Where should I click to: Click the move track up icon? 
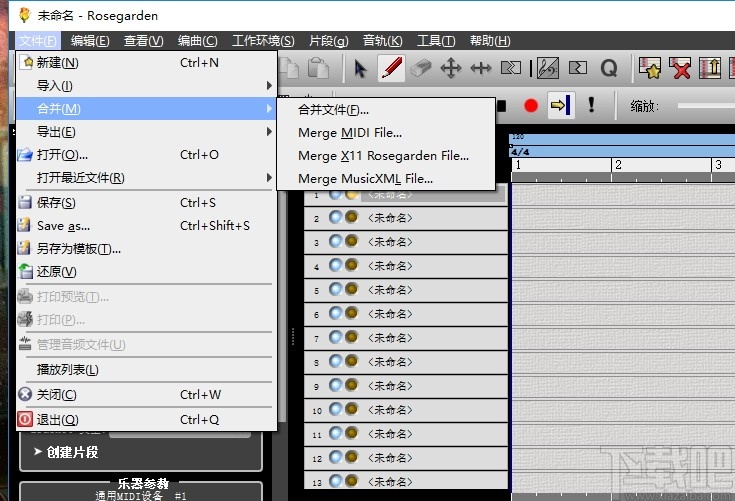coord(710,68)
